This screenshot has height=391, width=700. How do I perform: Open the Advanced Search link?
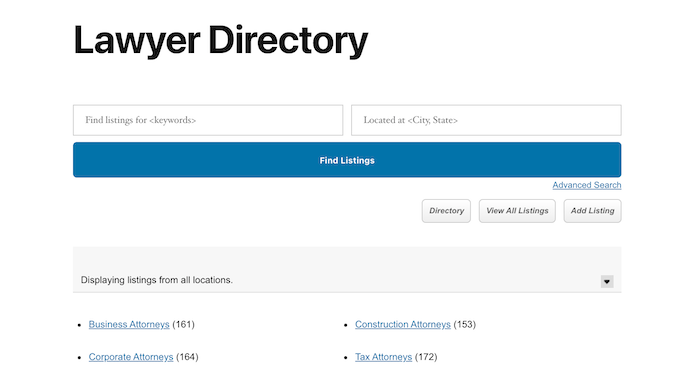coord(587,185)
